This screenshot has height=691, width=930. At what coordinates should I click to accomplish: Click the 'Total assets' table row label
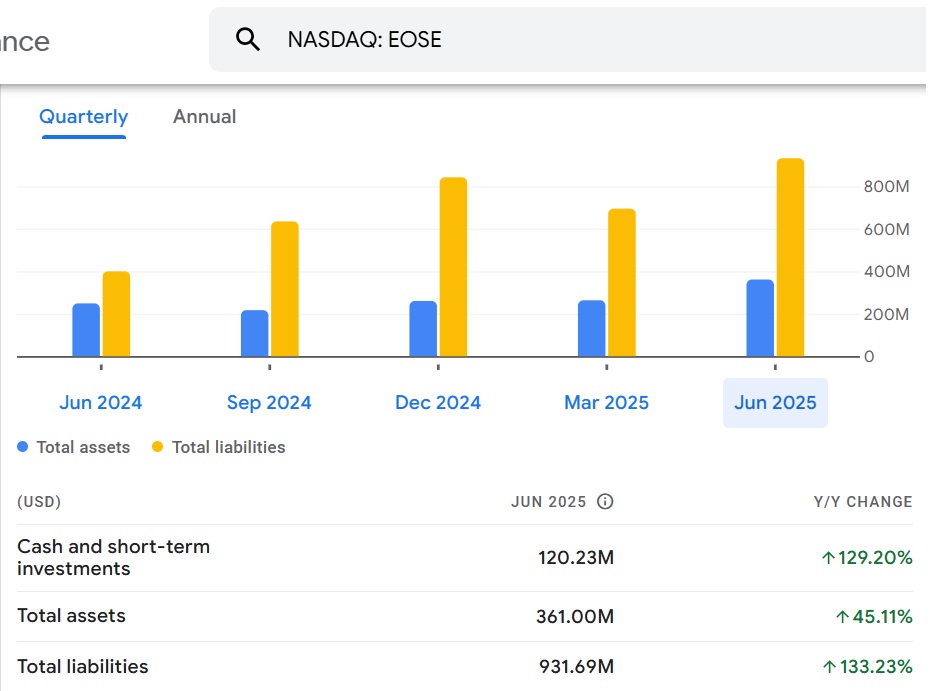point(71,616)
